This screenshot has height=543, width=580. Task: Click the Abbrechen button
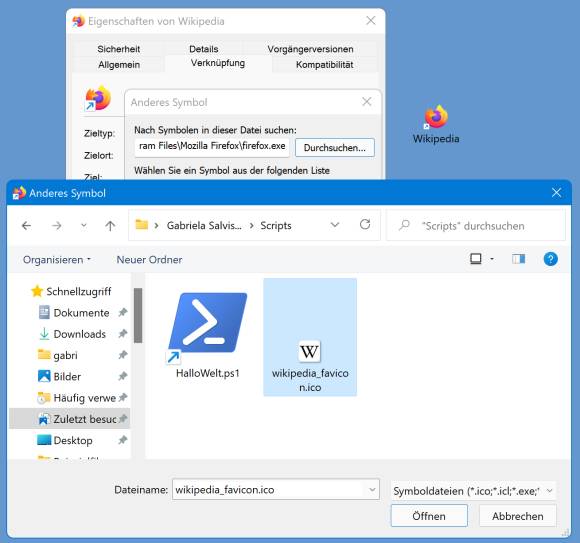coord(517,516)
